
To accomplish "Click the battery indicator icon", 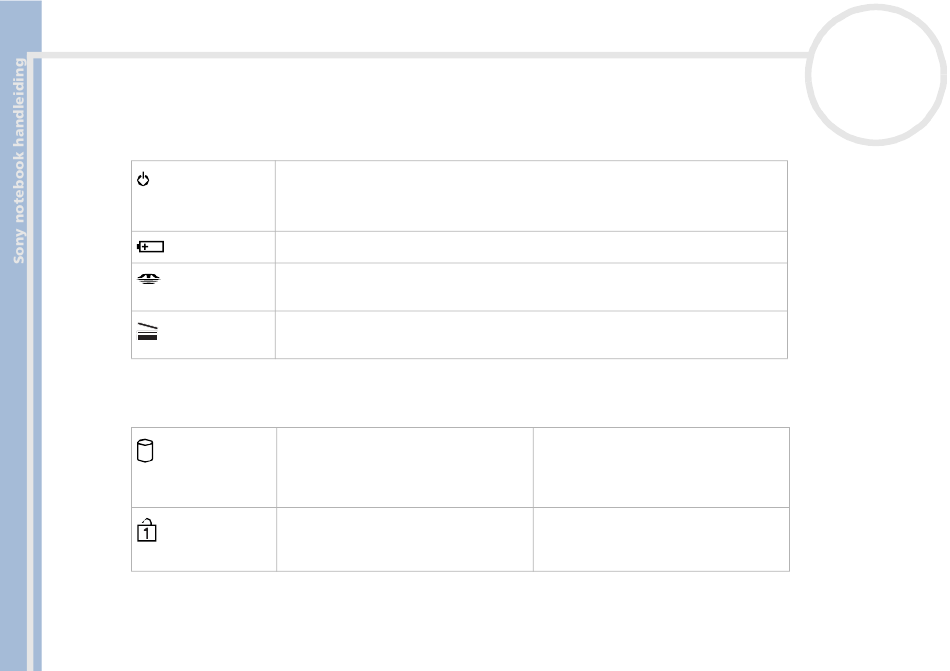I will (150, 247).
